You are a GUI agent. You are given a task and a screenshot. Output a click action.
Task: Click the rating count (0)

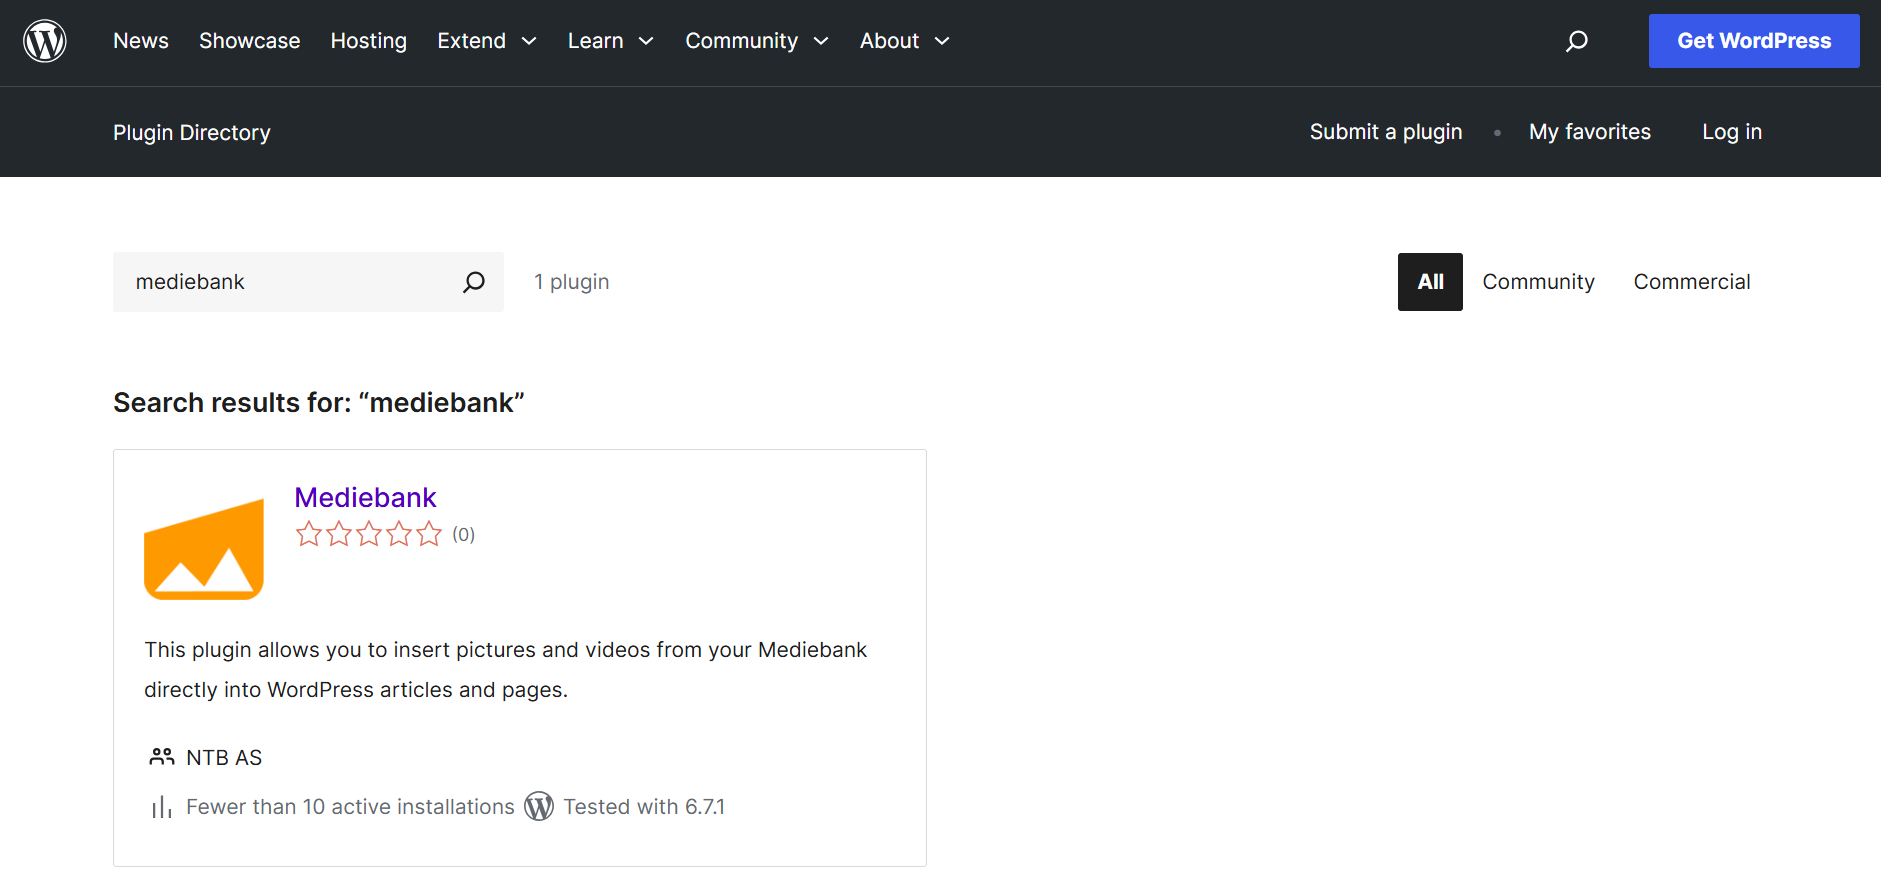click(x=463, y=534)
